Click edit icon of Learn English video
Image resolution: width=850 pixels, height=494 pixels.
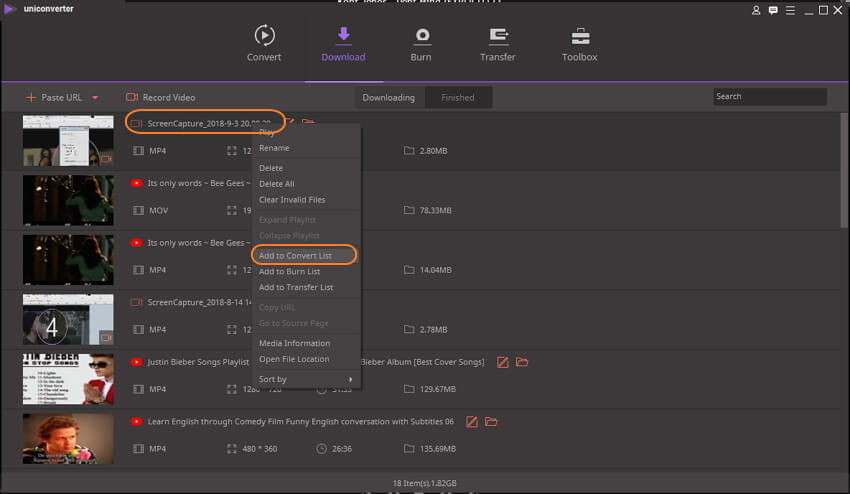click(x=472, y=422)
